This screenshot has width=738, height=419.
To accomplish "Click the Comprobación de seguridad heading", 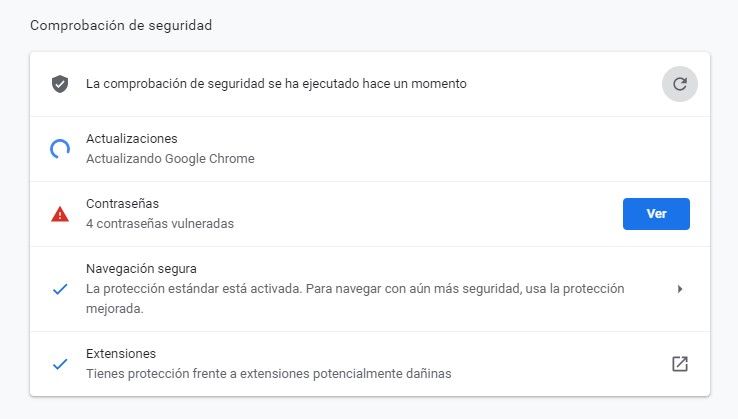I will 121,25.
